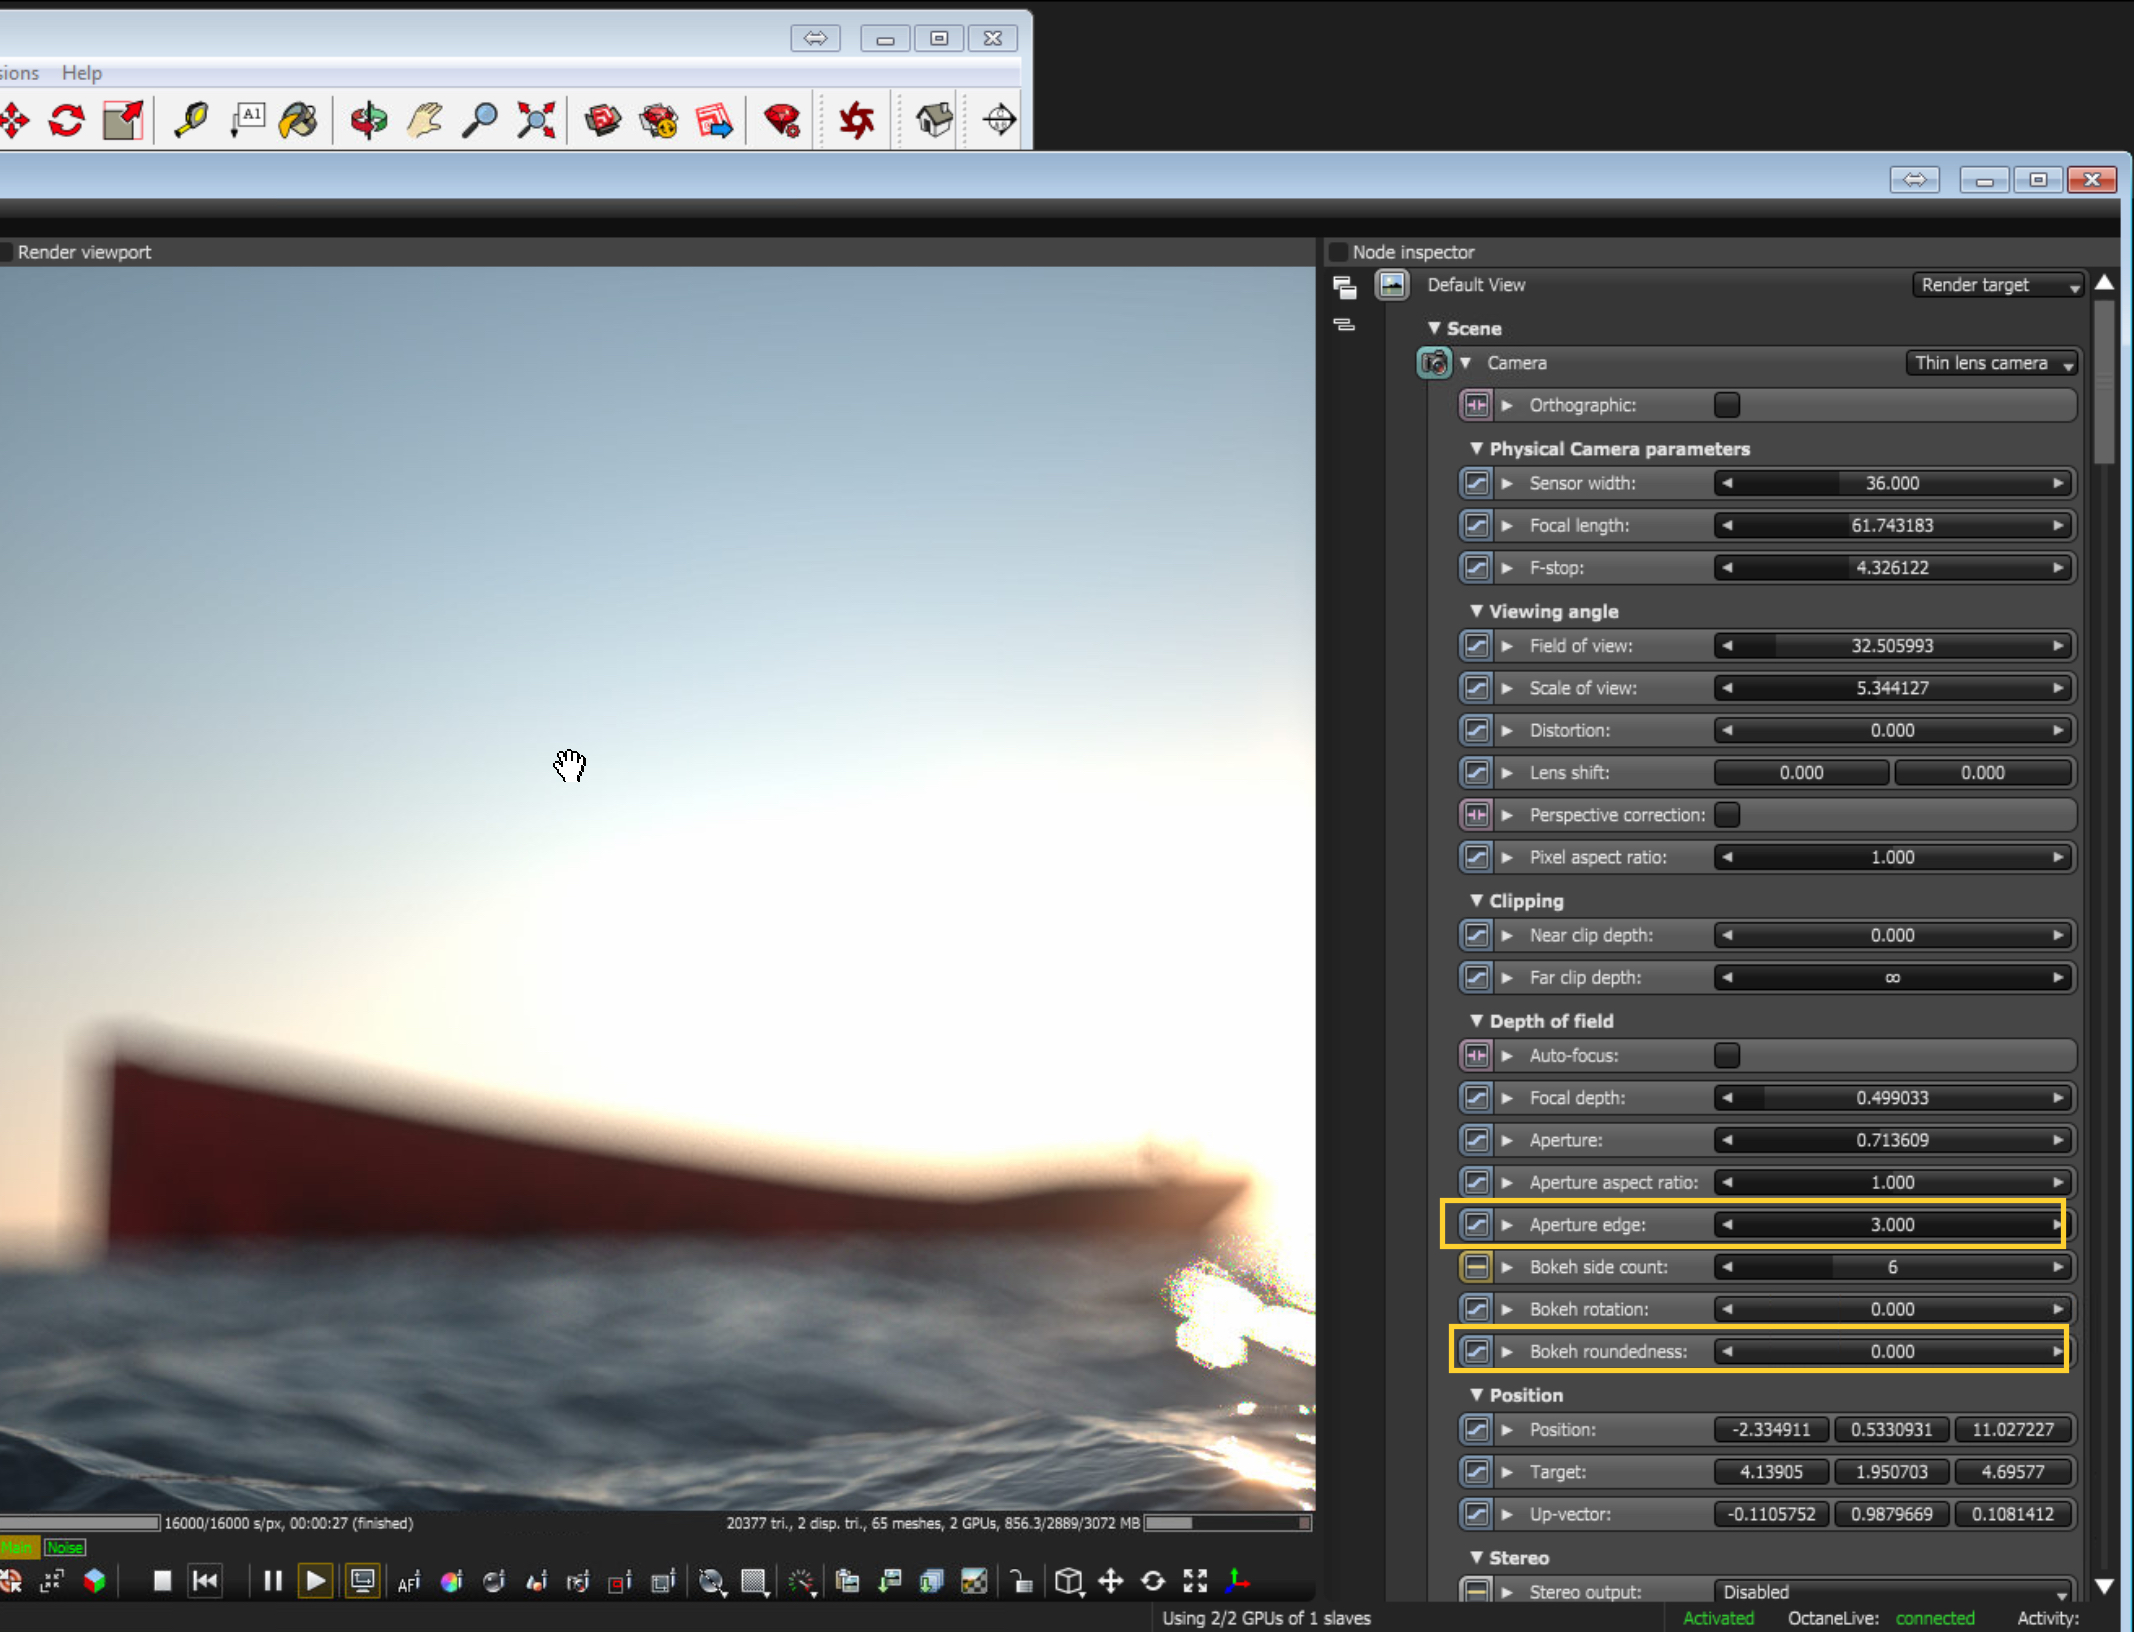Select the SketchUp pan hand tool
The image size is (2134, 1632).
(x=425, y=120)
